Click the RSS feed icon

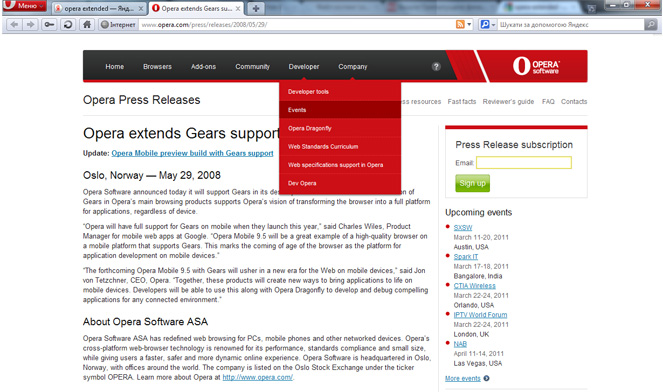460,25
